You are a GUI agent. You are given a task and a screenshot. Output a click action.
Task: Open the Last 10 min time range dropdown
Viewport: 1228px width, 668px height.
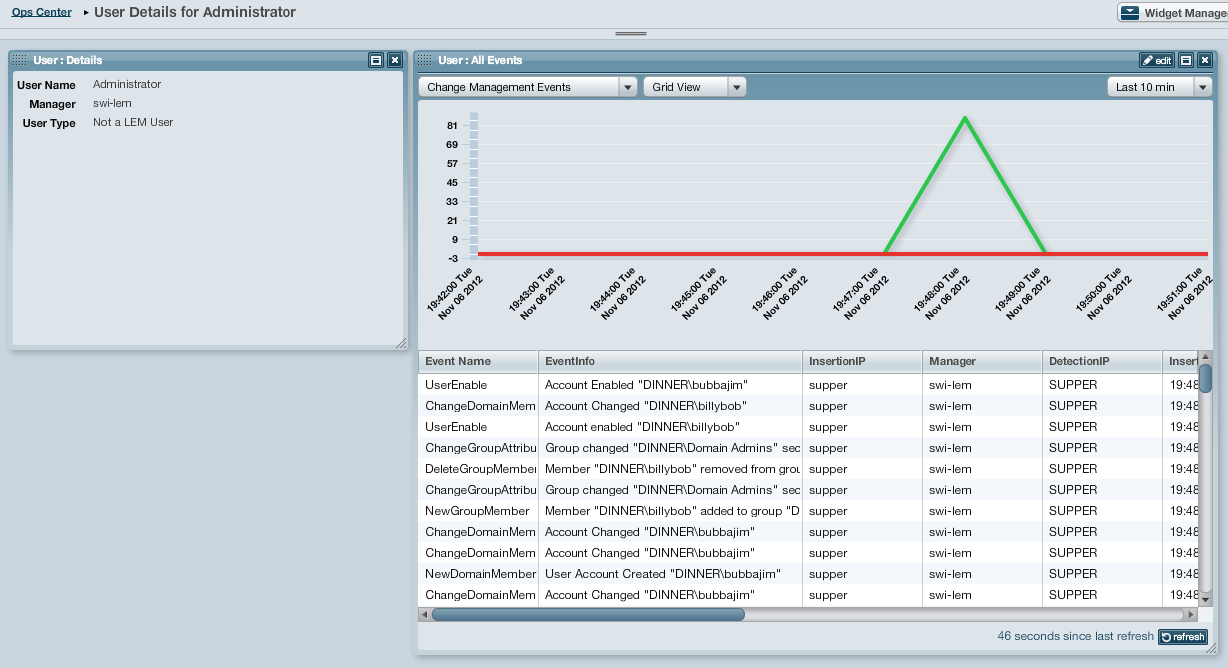(1159, 87)
